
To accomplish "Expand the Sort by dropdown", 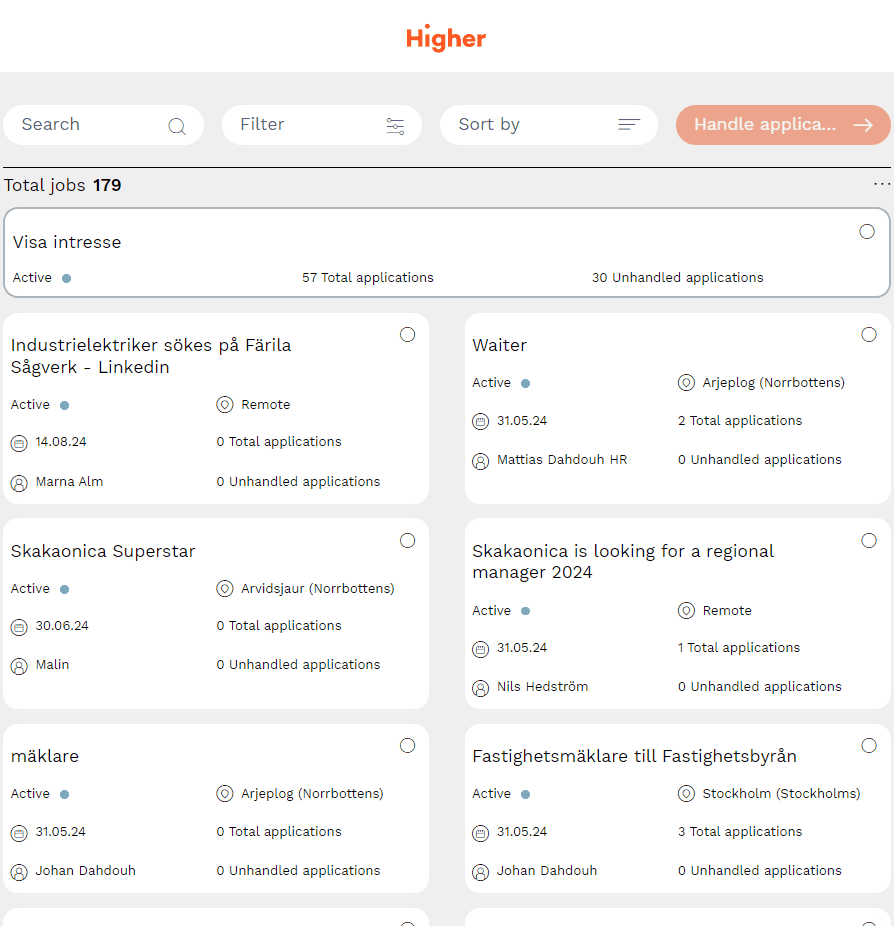I will (548, 125).
